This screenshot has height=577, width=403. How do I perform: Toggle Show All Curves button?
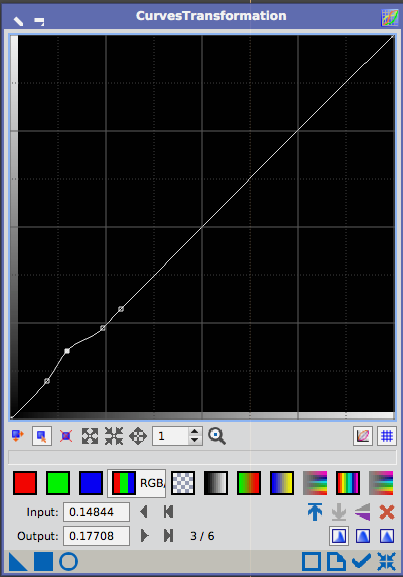pos(363,436)
